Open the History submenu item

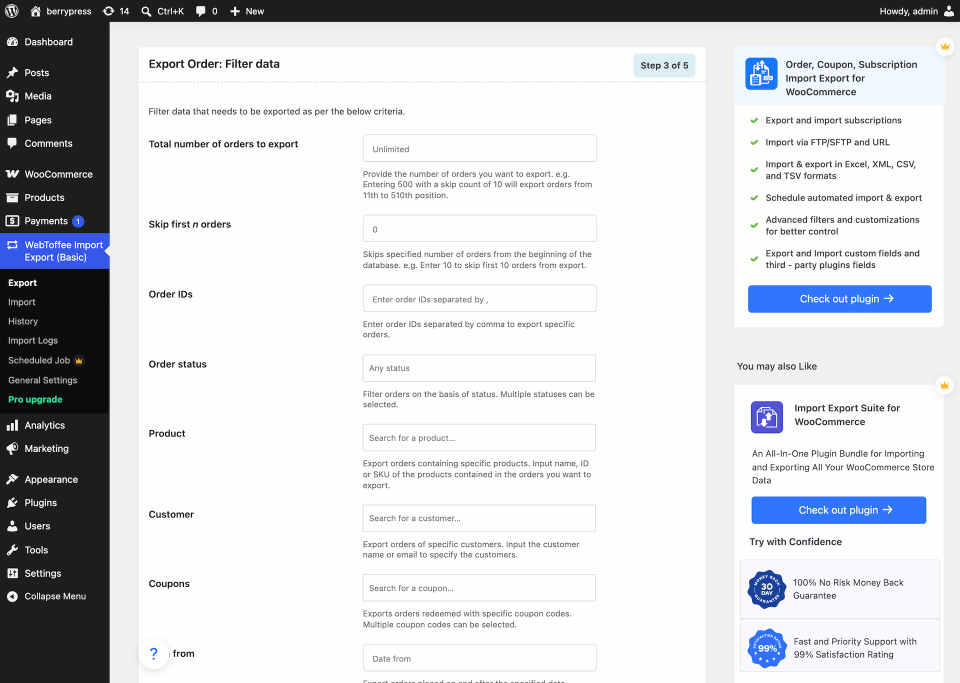pyautogui.click(x=23, y=321)
